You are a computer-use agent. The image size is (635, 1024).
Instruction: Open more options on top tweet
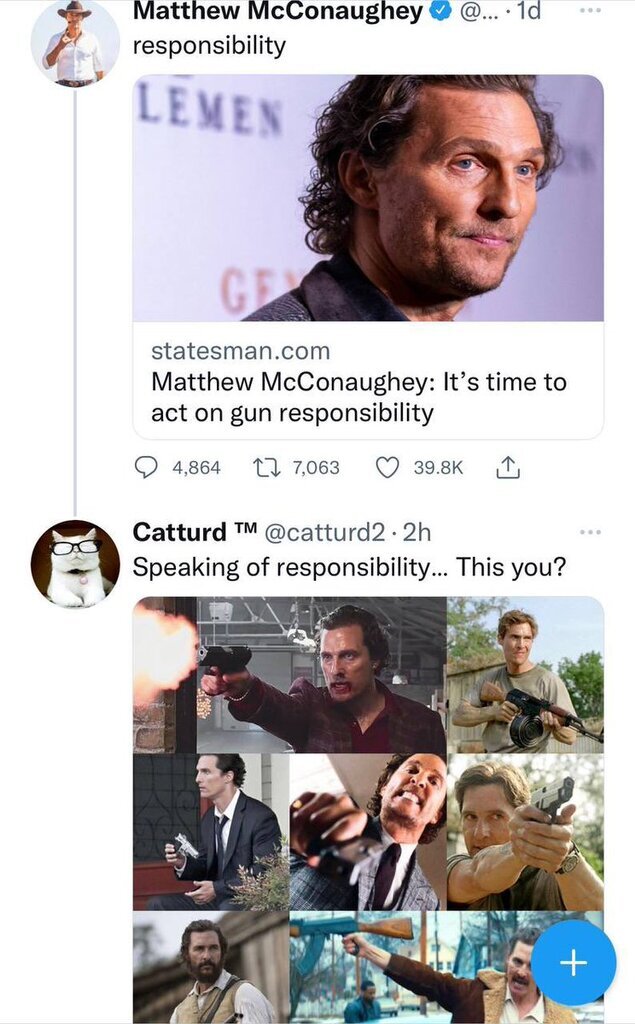[590, 11]
